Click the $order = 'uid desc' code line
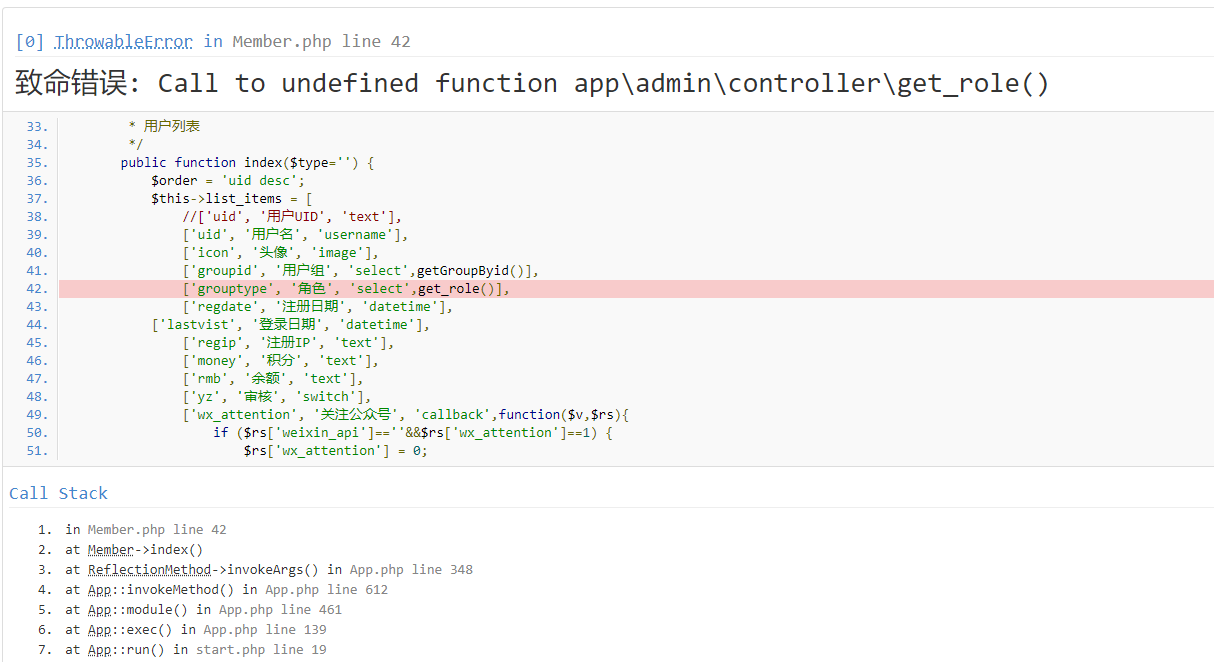1214x662 pixels. (227, 181)
